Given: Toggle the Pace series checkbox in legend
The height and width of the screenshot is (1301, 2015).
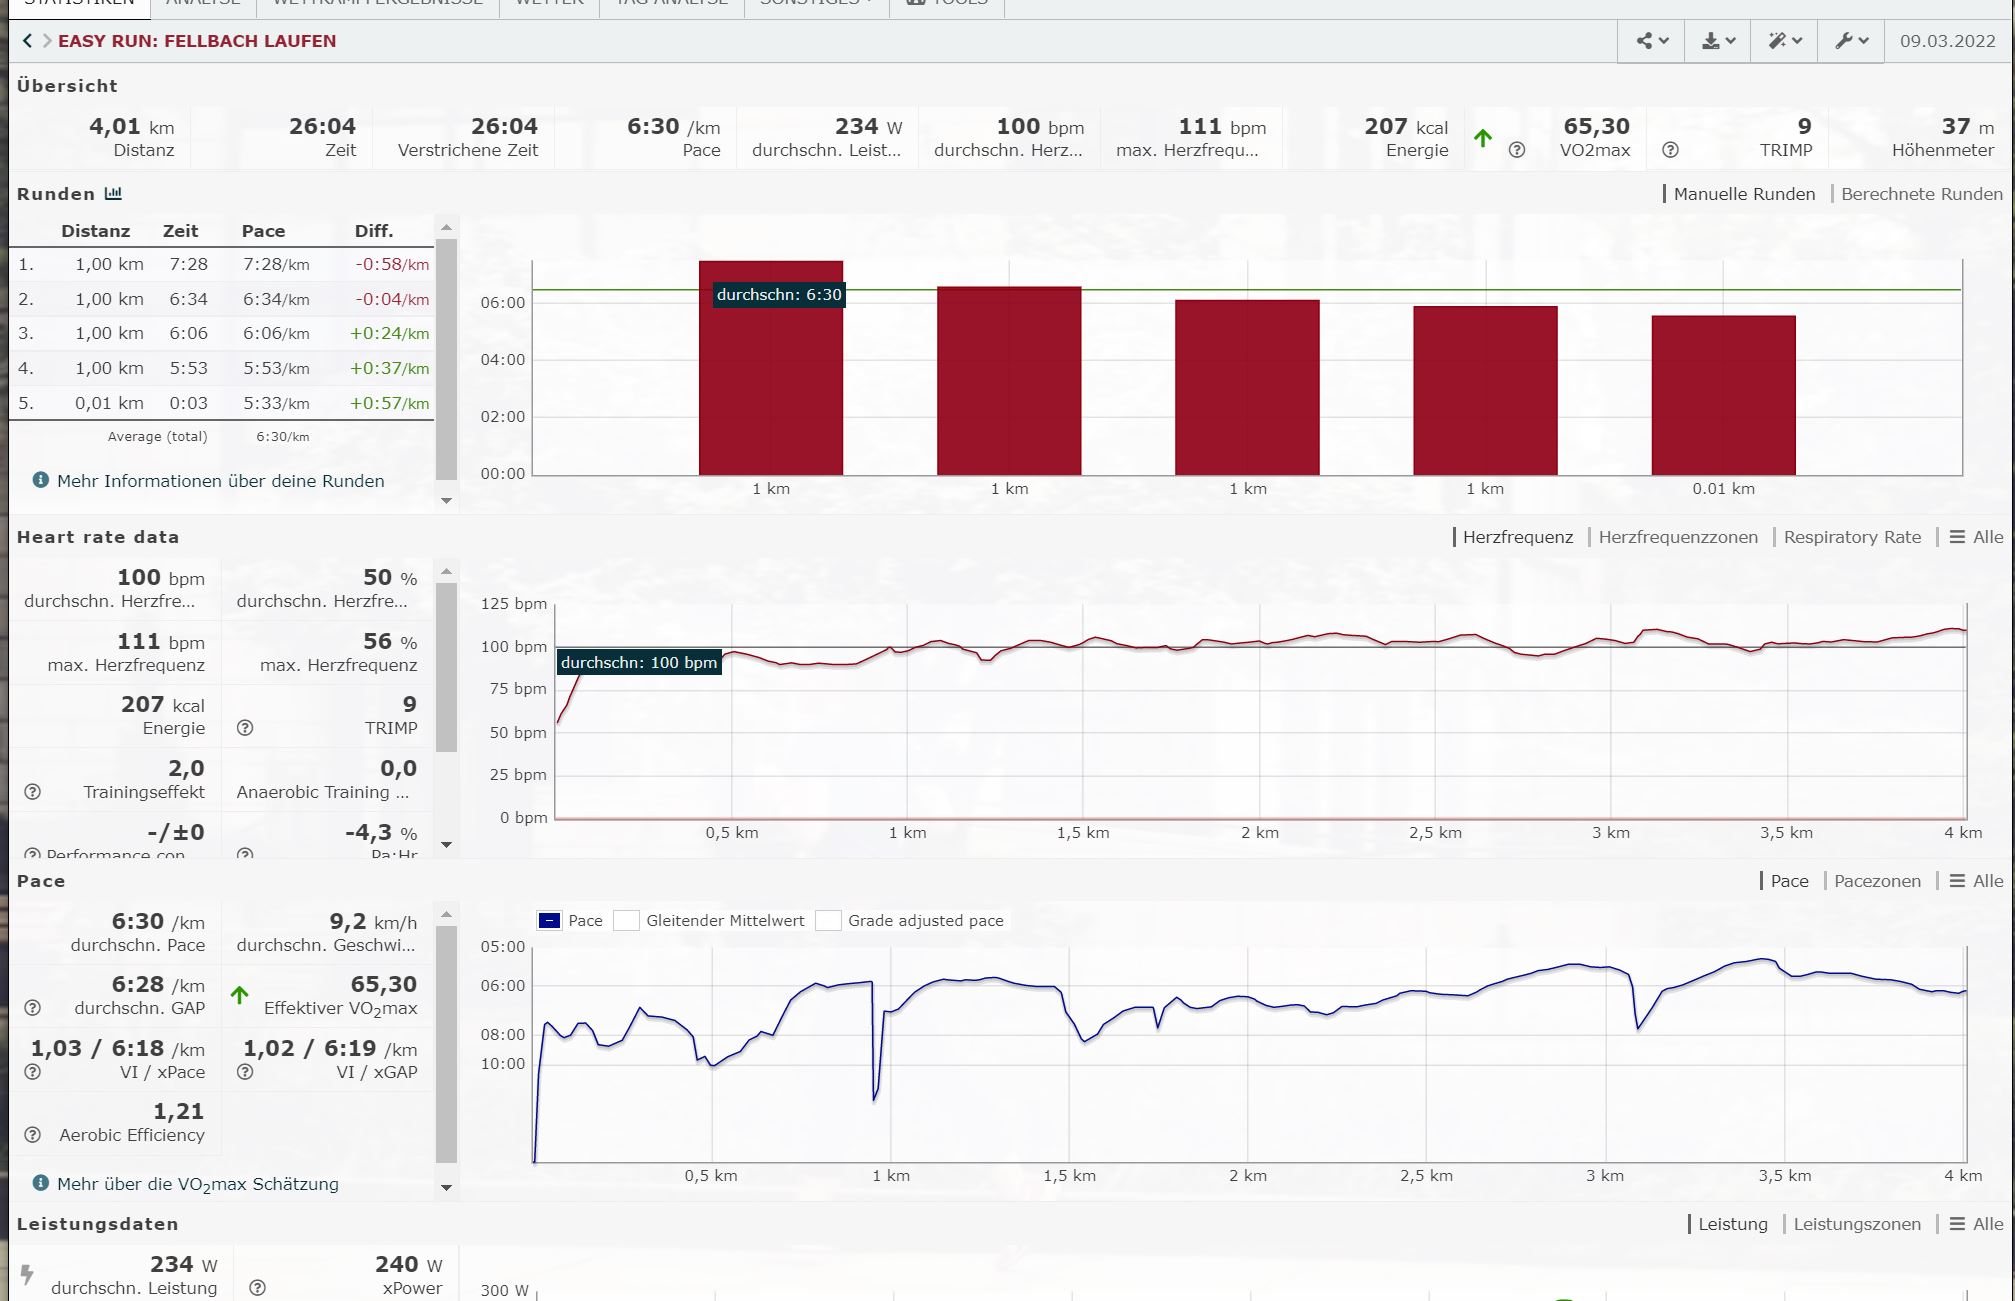Looking at the screenshot, I should click(x=549, y=921).
